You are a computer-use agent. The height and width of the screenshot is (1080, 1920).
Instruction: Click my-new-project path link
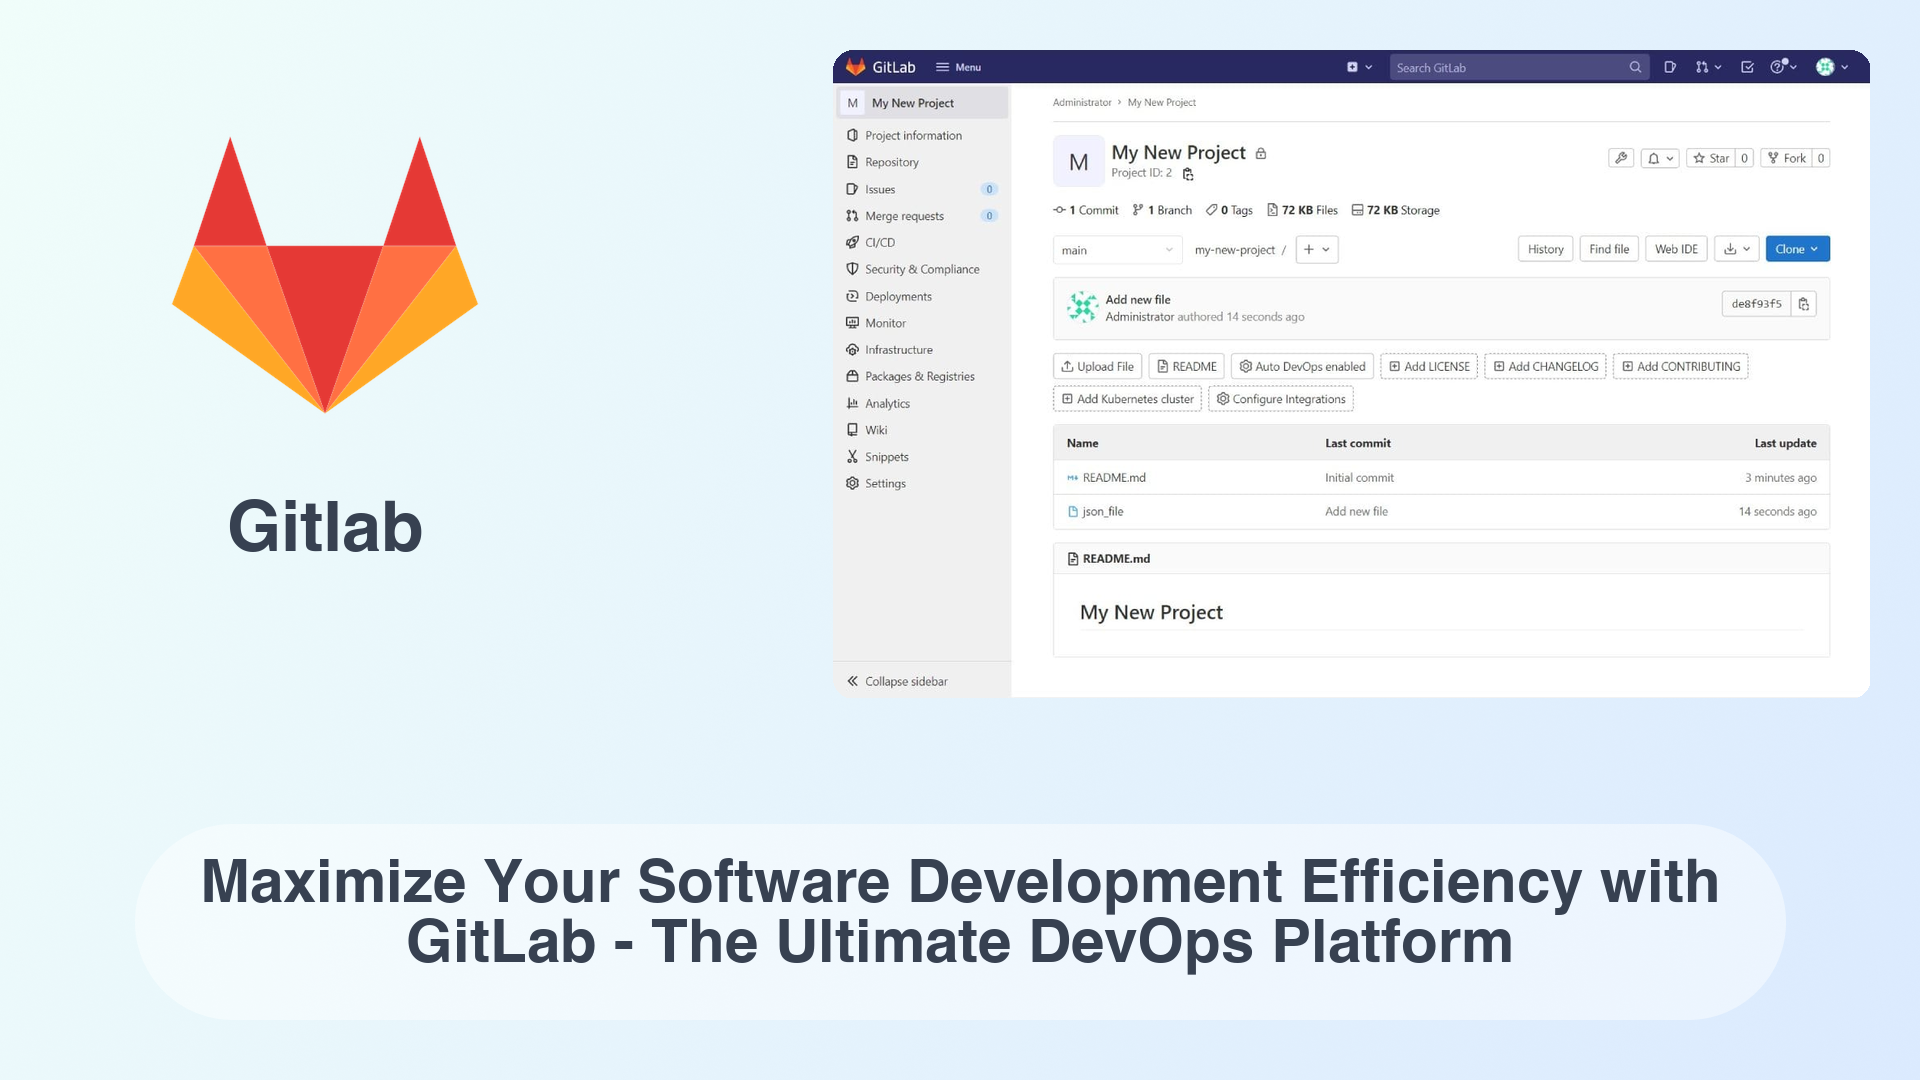[1234, 250]
